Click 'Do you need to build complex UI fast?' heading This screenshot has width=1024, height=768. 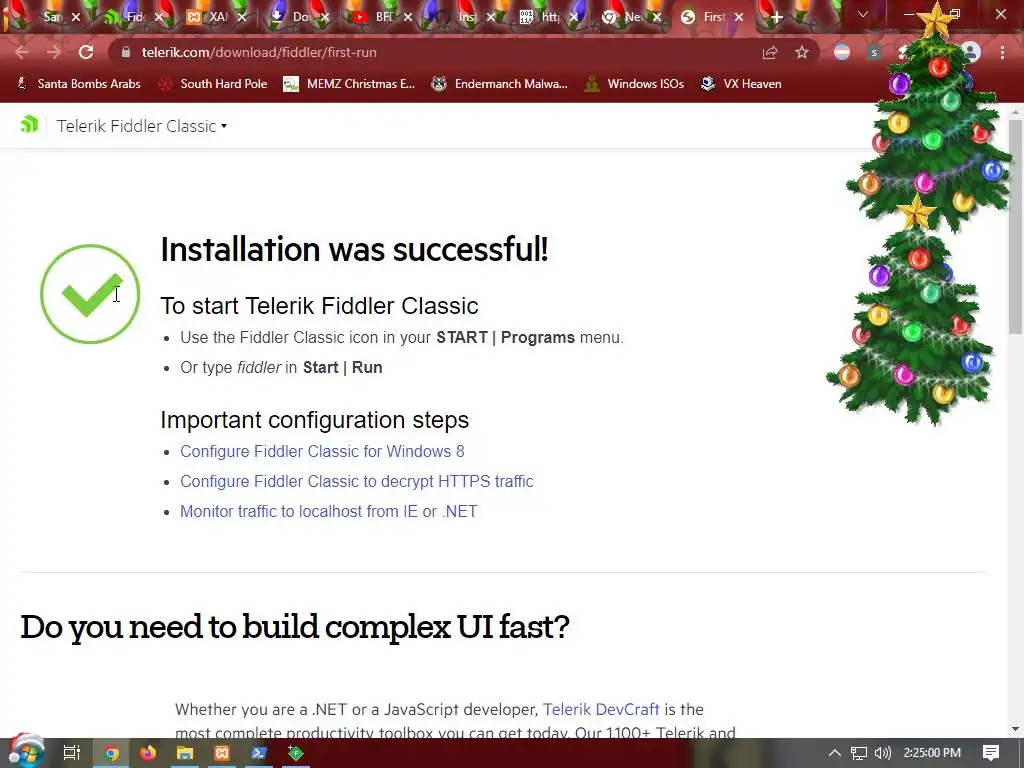coord(295,627)
